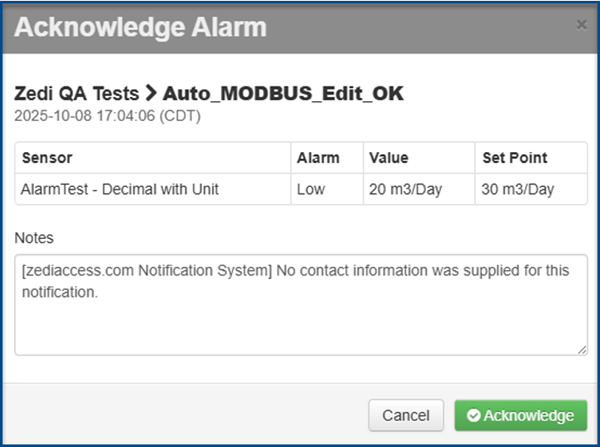Click the Auto_MODBUS_Edit_OK heading

tap(282, 93)
